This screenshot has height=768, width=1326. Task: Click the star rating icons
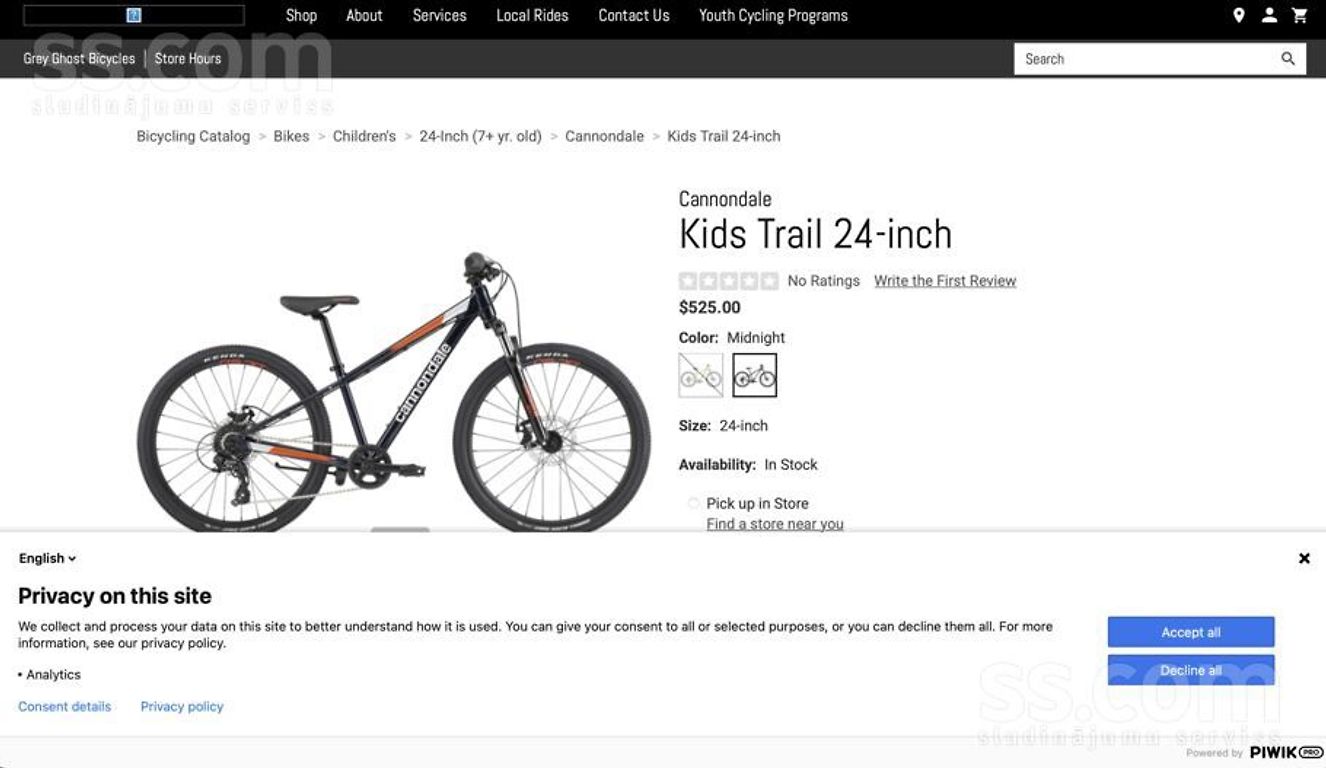[x=728, y=281]
